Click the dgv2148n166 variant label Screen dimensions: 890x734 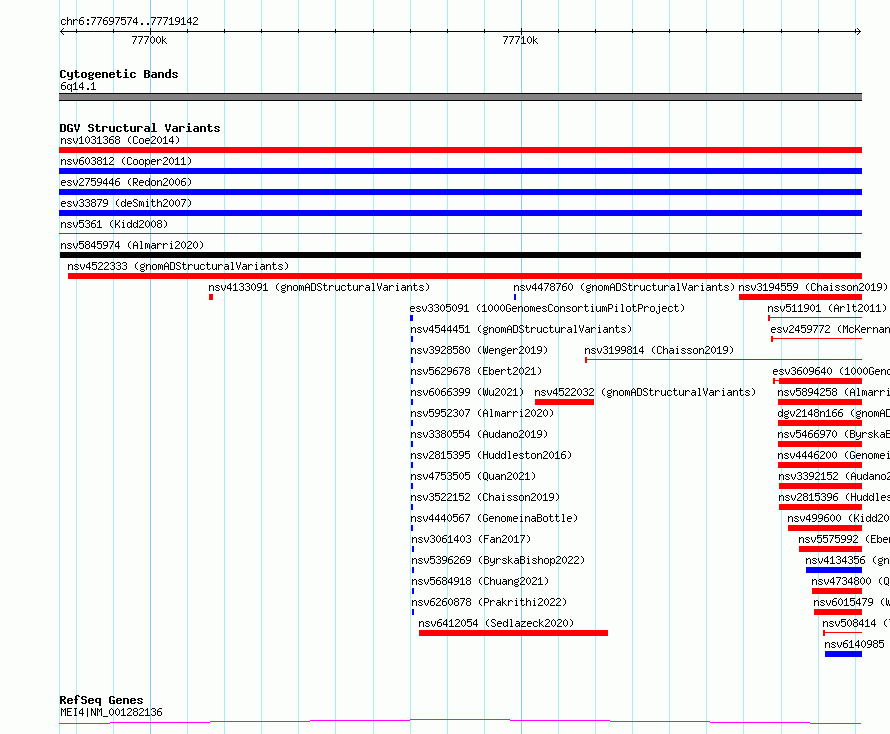click(833, 413)
